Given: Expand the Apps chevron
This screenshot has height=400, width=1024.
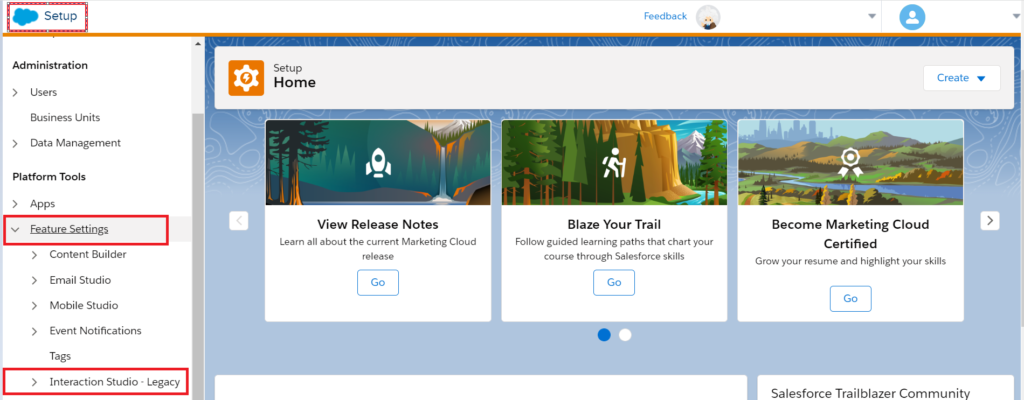Looking at the screenshot, I should (x=16, y=204).
